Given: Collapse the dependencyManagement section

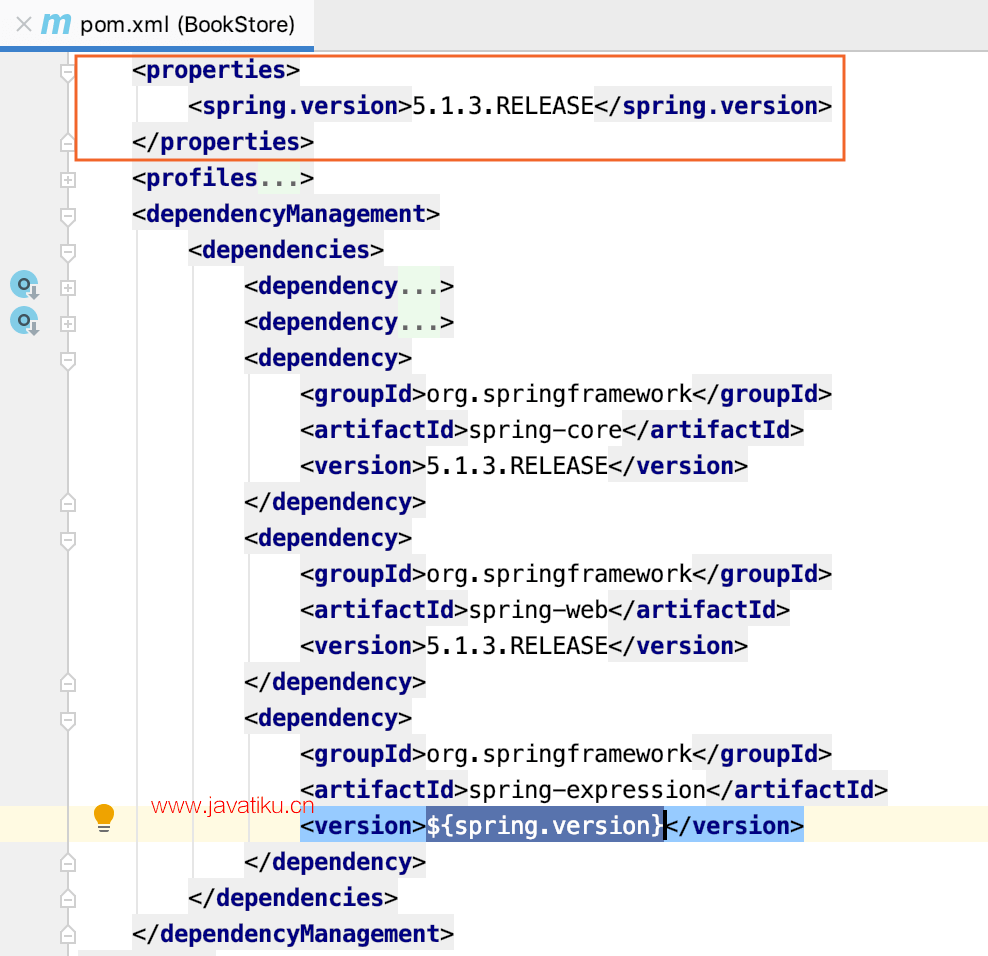Looking at the screenshot, I should click(x=68, y=216).
